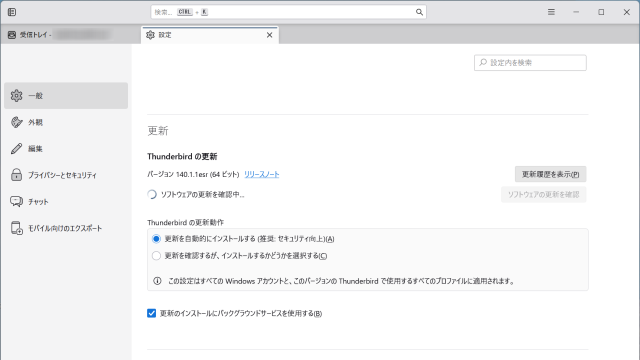The height and width of the screenshot is (360, 640).
Task: Select the 設定 settings tab
Action: coord(210,35)
